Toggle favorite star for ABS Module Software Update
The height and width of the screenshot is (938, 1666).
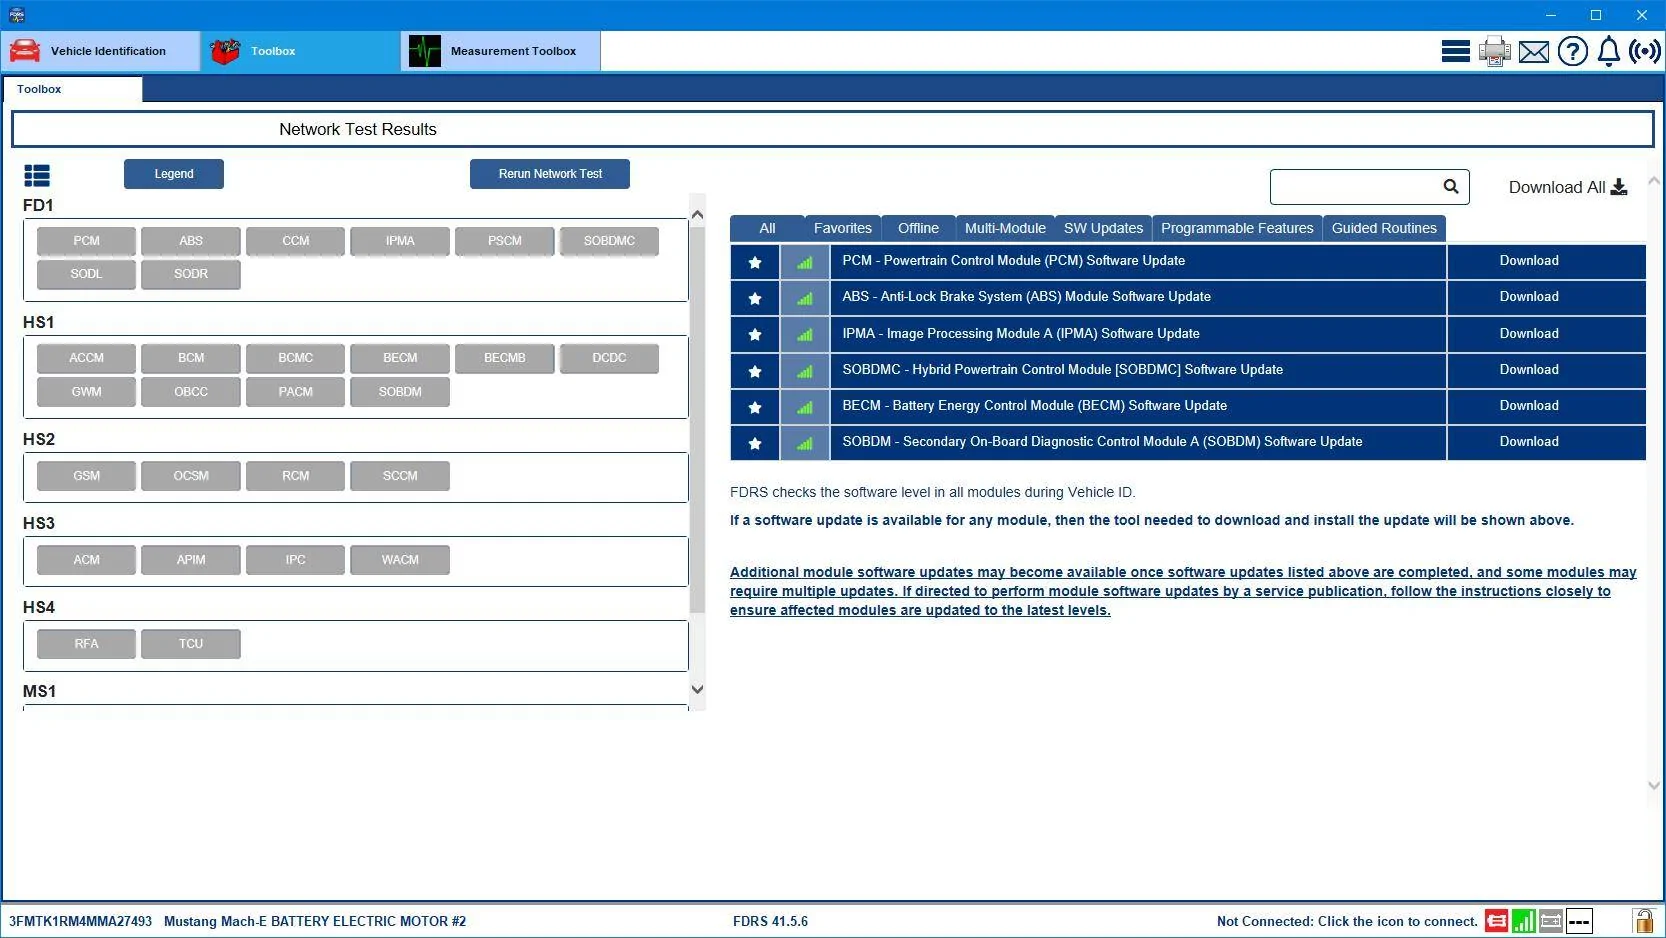[755, 298]
